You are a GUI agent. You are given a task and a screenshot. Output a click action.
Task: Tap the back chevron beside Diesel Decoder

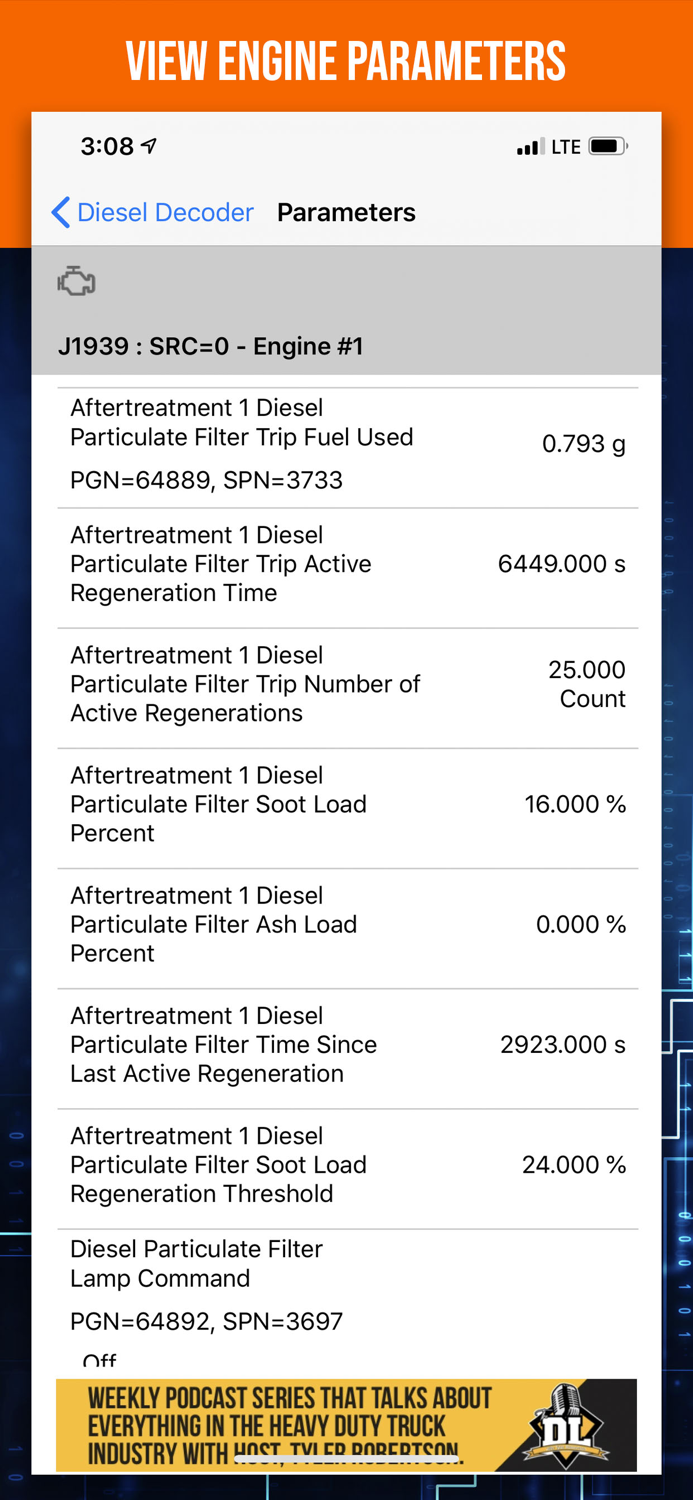pos(60,213)
